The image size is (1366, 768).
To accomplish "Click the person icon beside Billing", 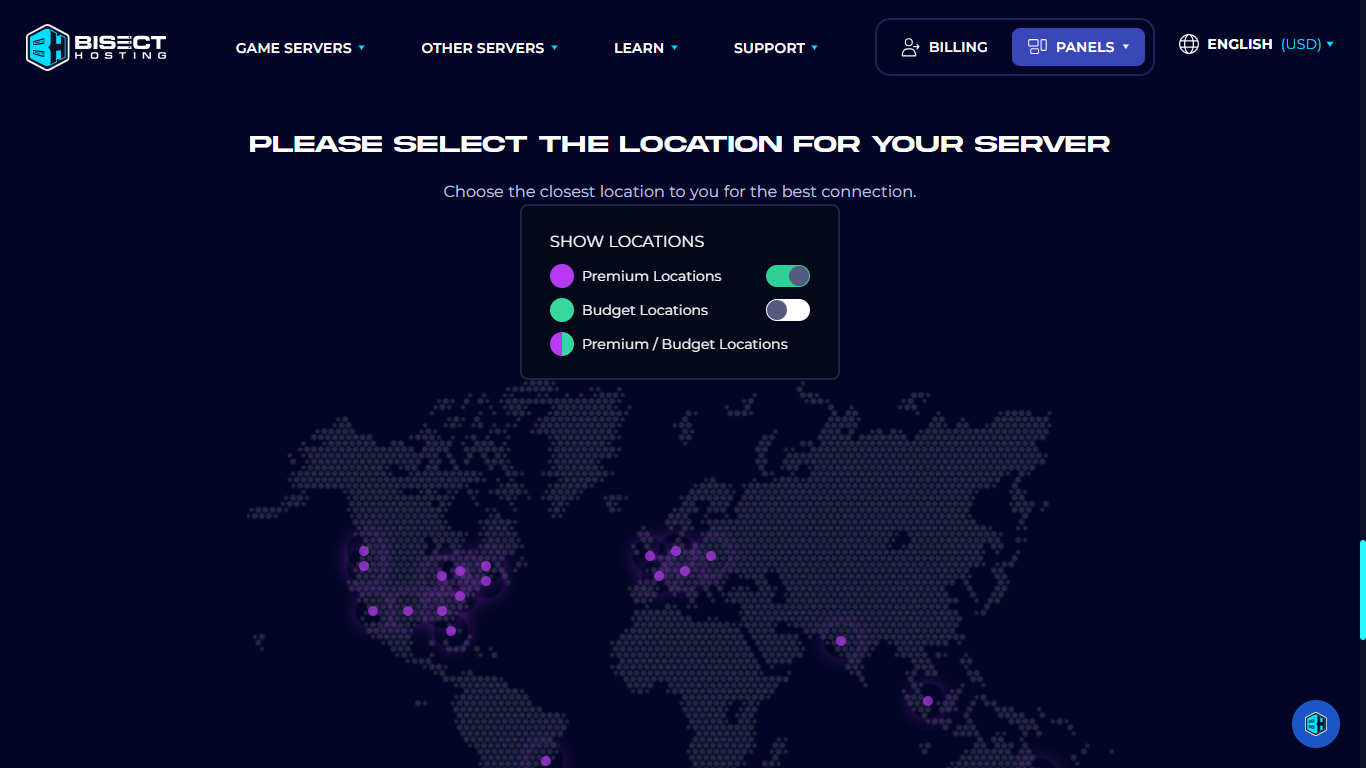I will (910, 46).
